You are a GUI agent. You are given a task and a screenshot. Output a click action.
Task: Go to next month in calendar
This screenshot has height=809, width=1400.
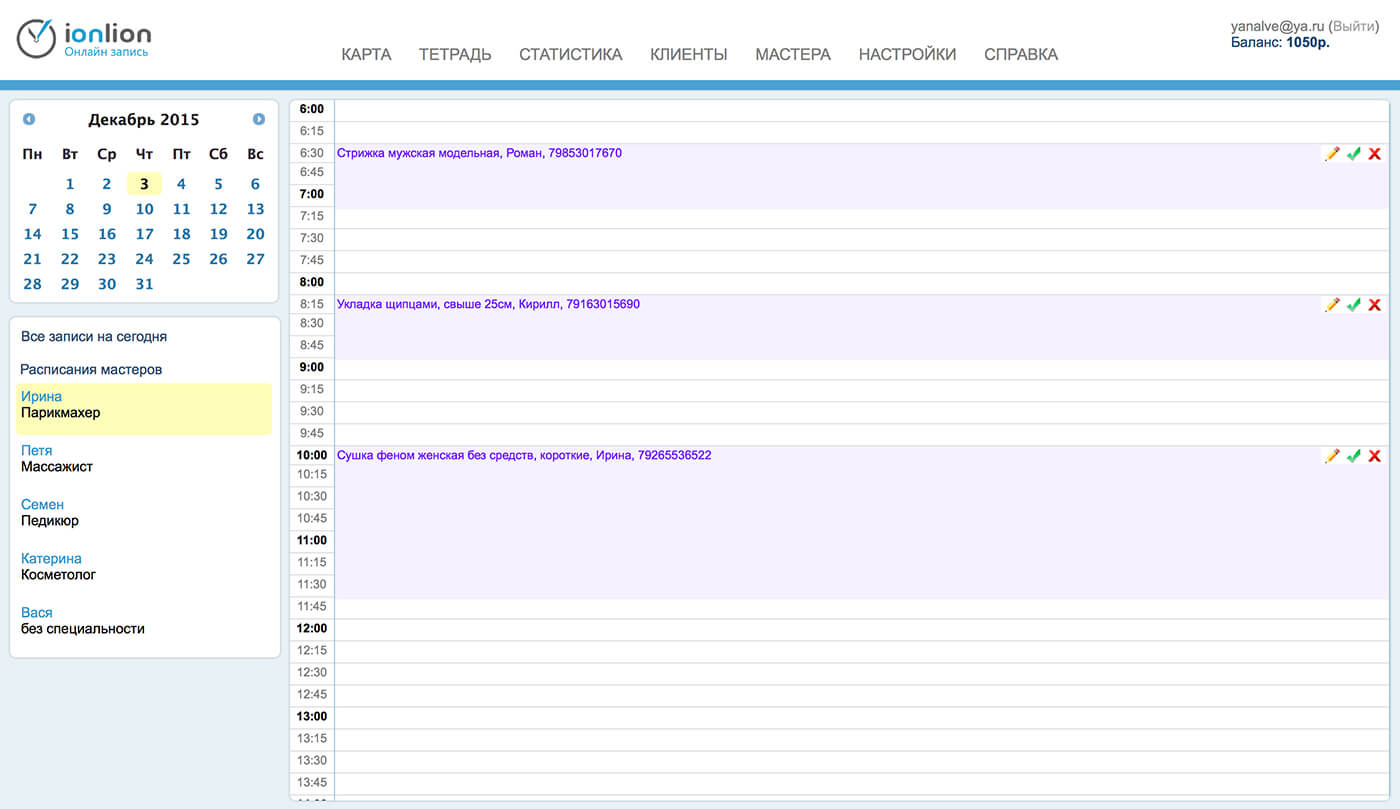[x=259, y=119]
